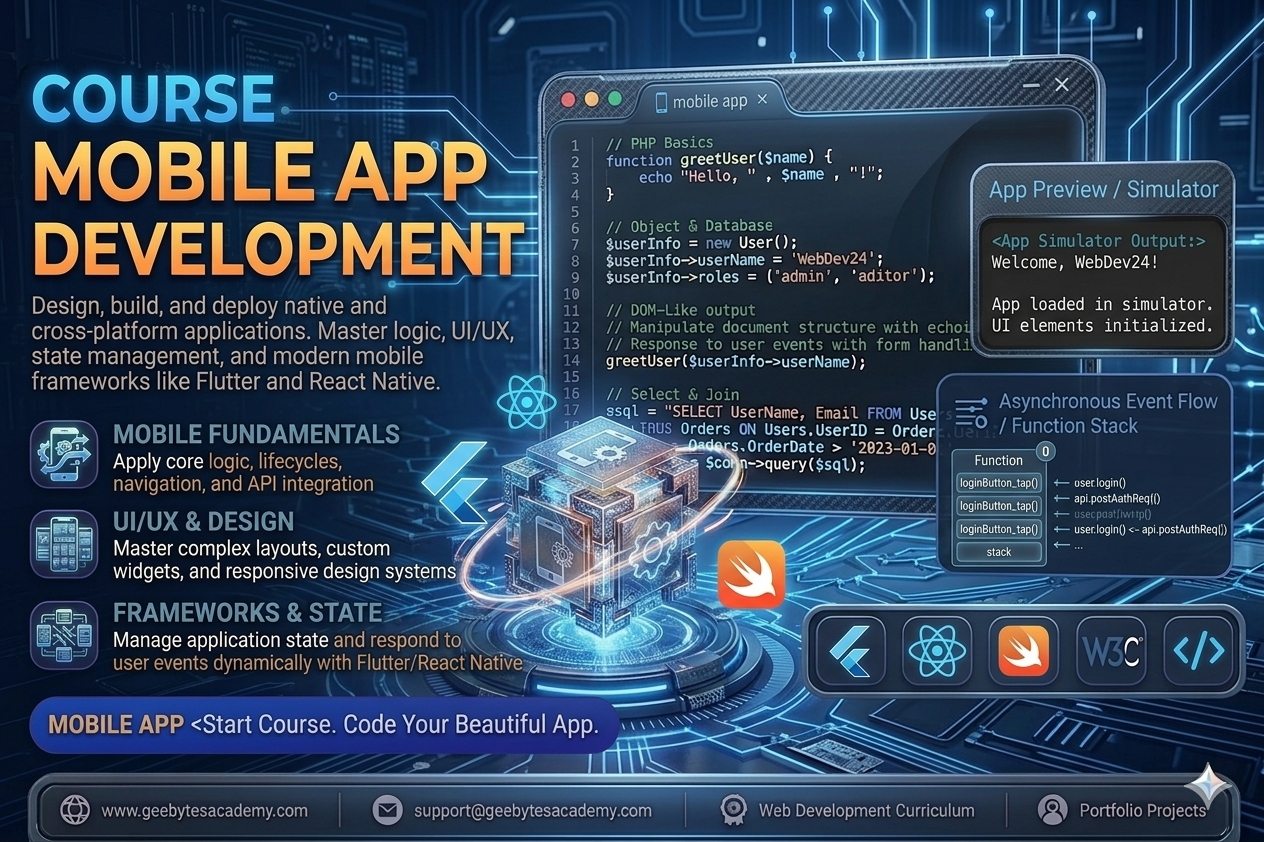This screenshot has width=1264, height=842.
Task: Click the App Preview / Simulator panel title
Action: [1104, 189]
